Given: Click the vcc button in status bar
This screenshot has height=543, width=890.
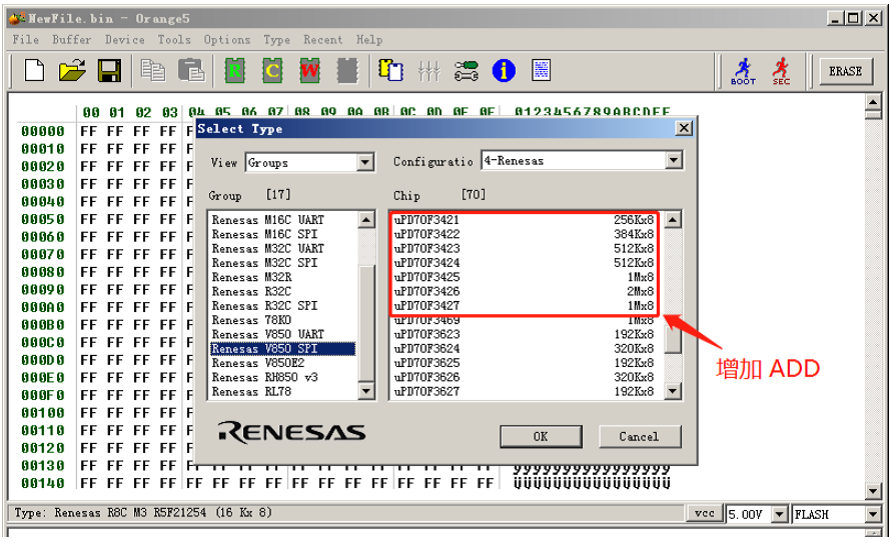Looking at the screenshot, I should (704, 513).
